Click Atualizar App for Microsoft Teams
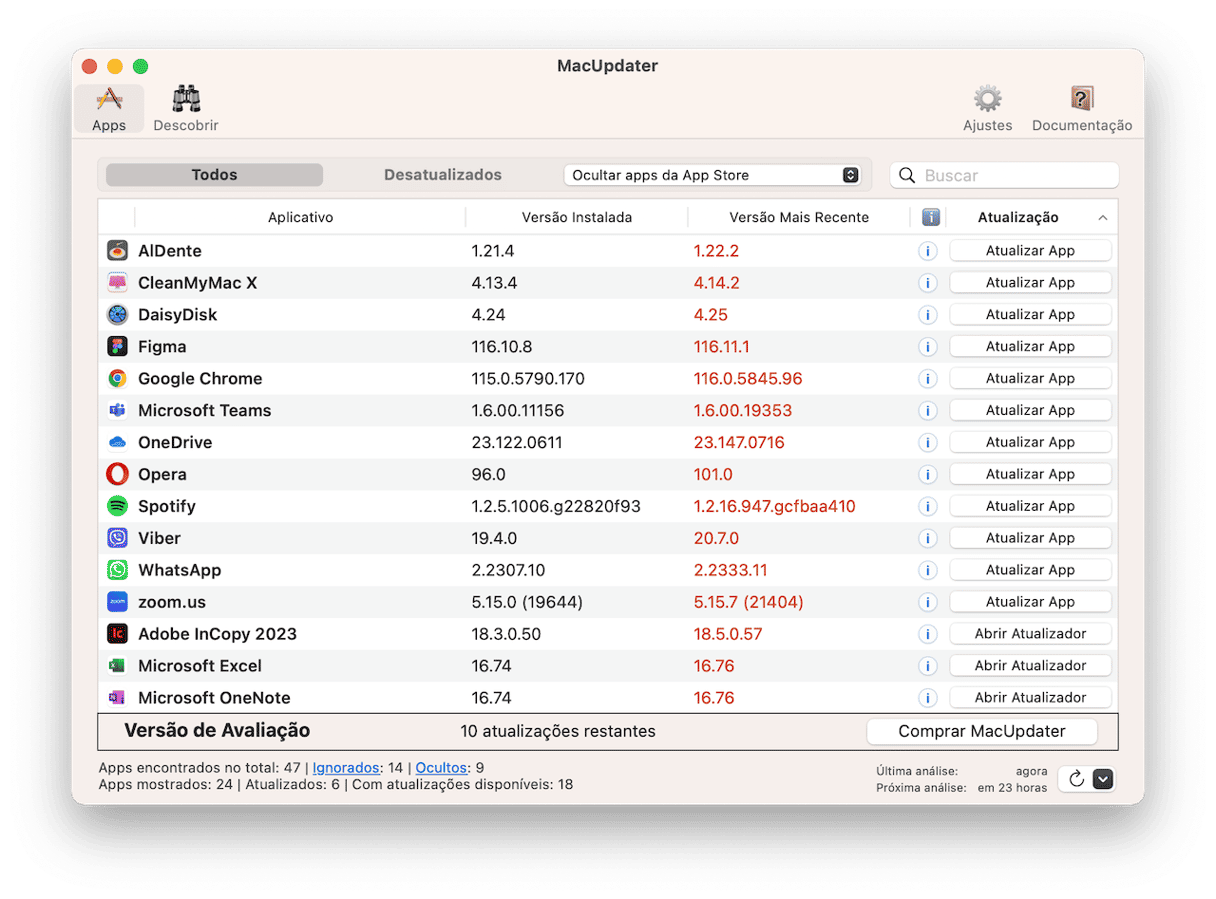The image size is (1216, 899). [1030, 411]
